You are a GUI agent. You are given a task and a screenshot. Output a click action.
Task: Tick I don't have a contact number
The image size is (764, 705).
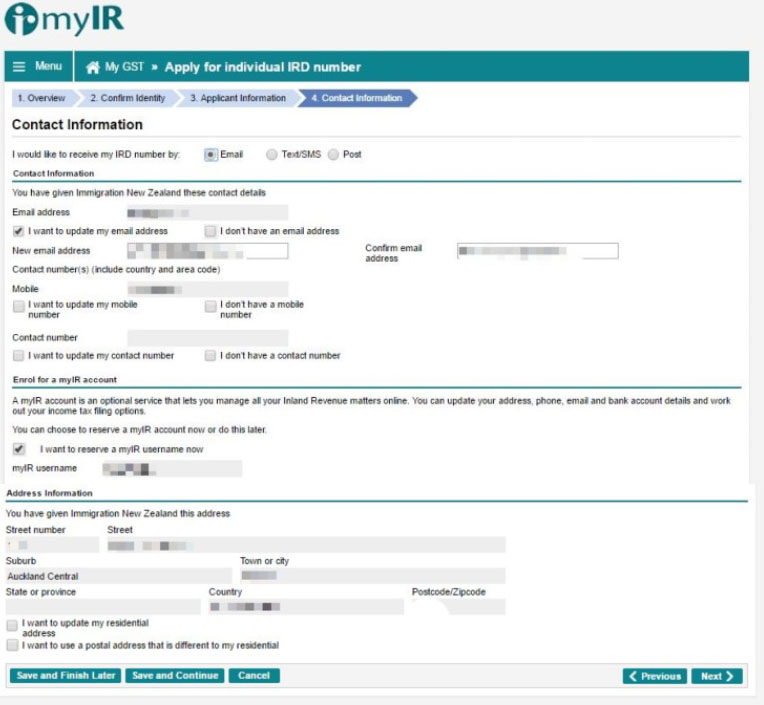pos(210,356)
